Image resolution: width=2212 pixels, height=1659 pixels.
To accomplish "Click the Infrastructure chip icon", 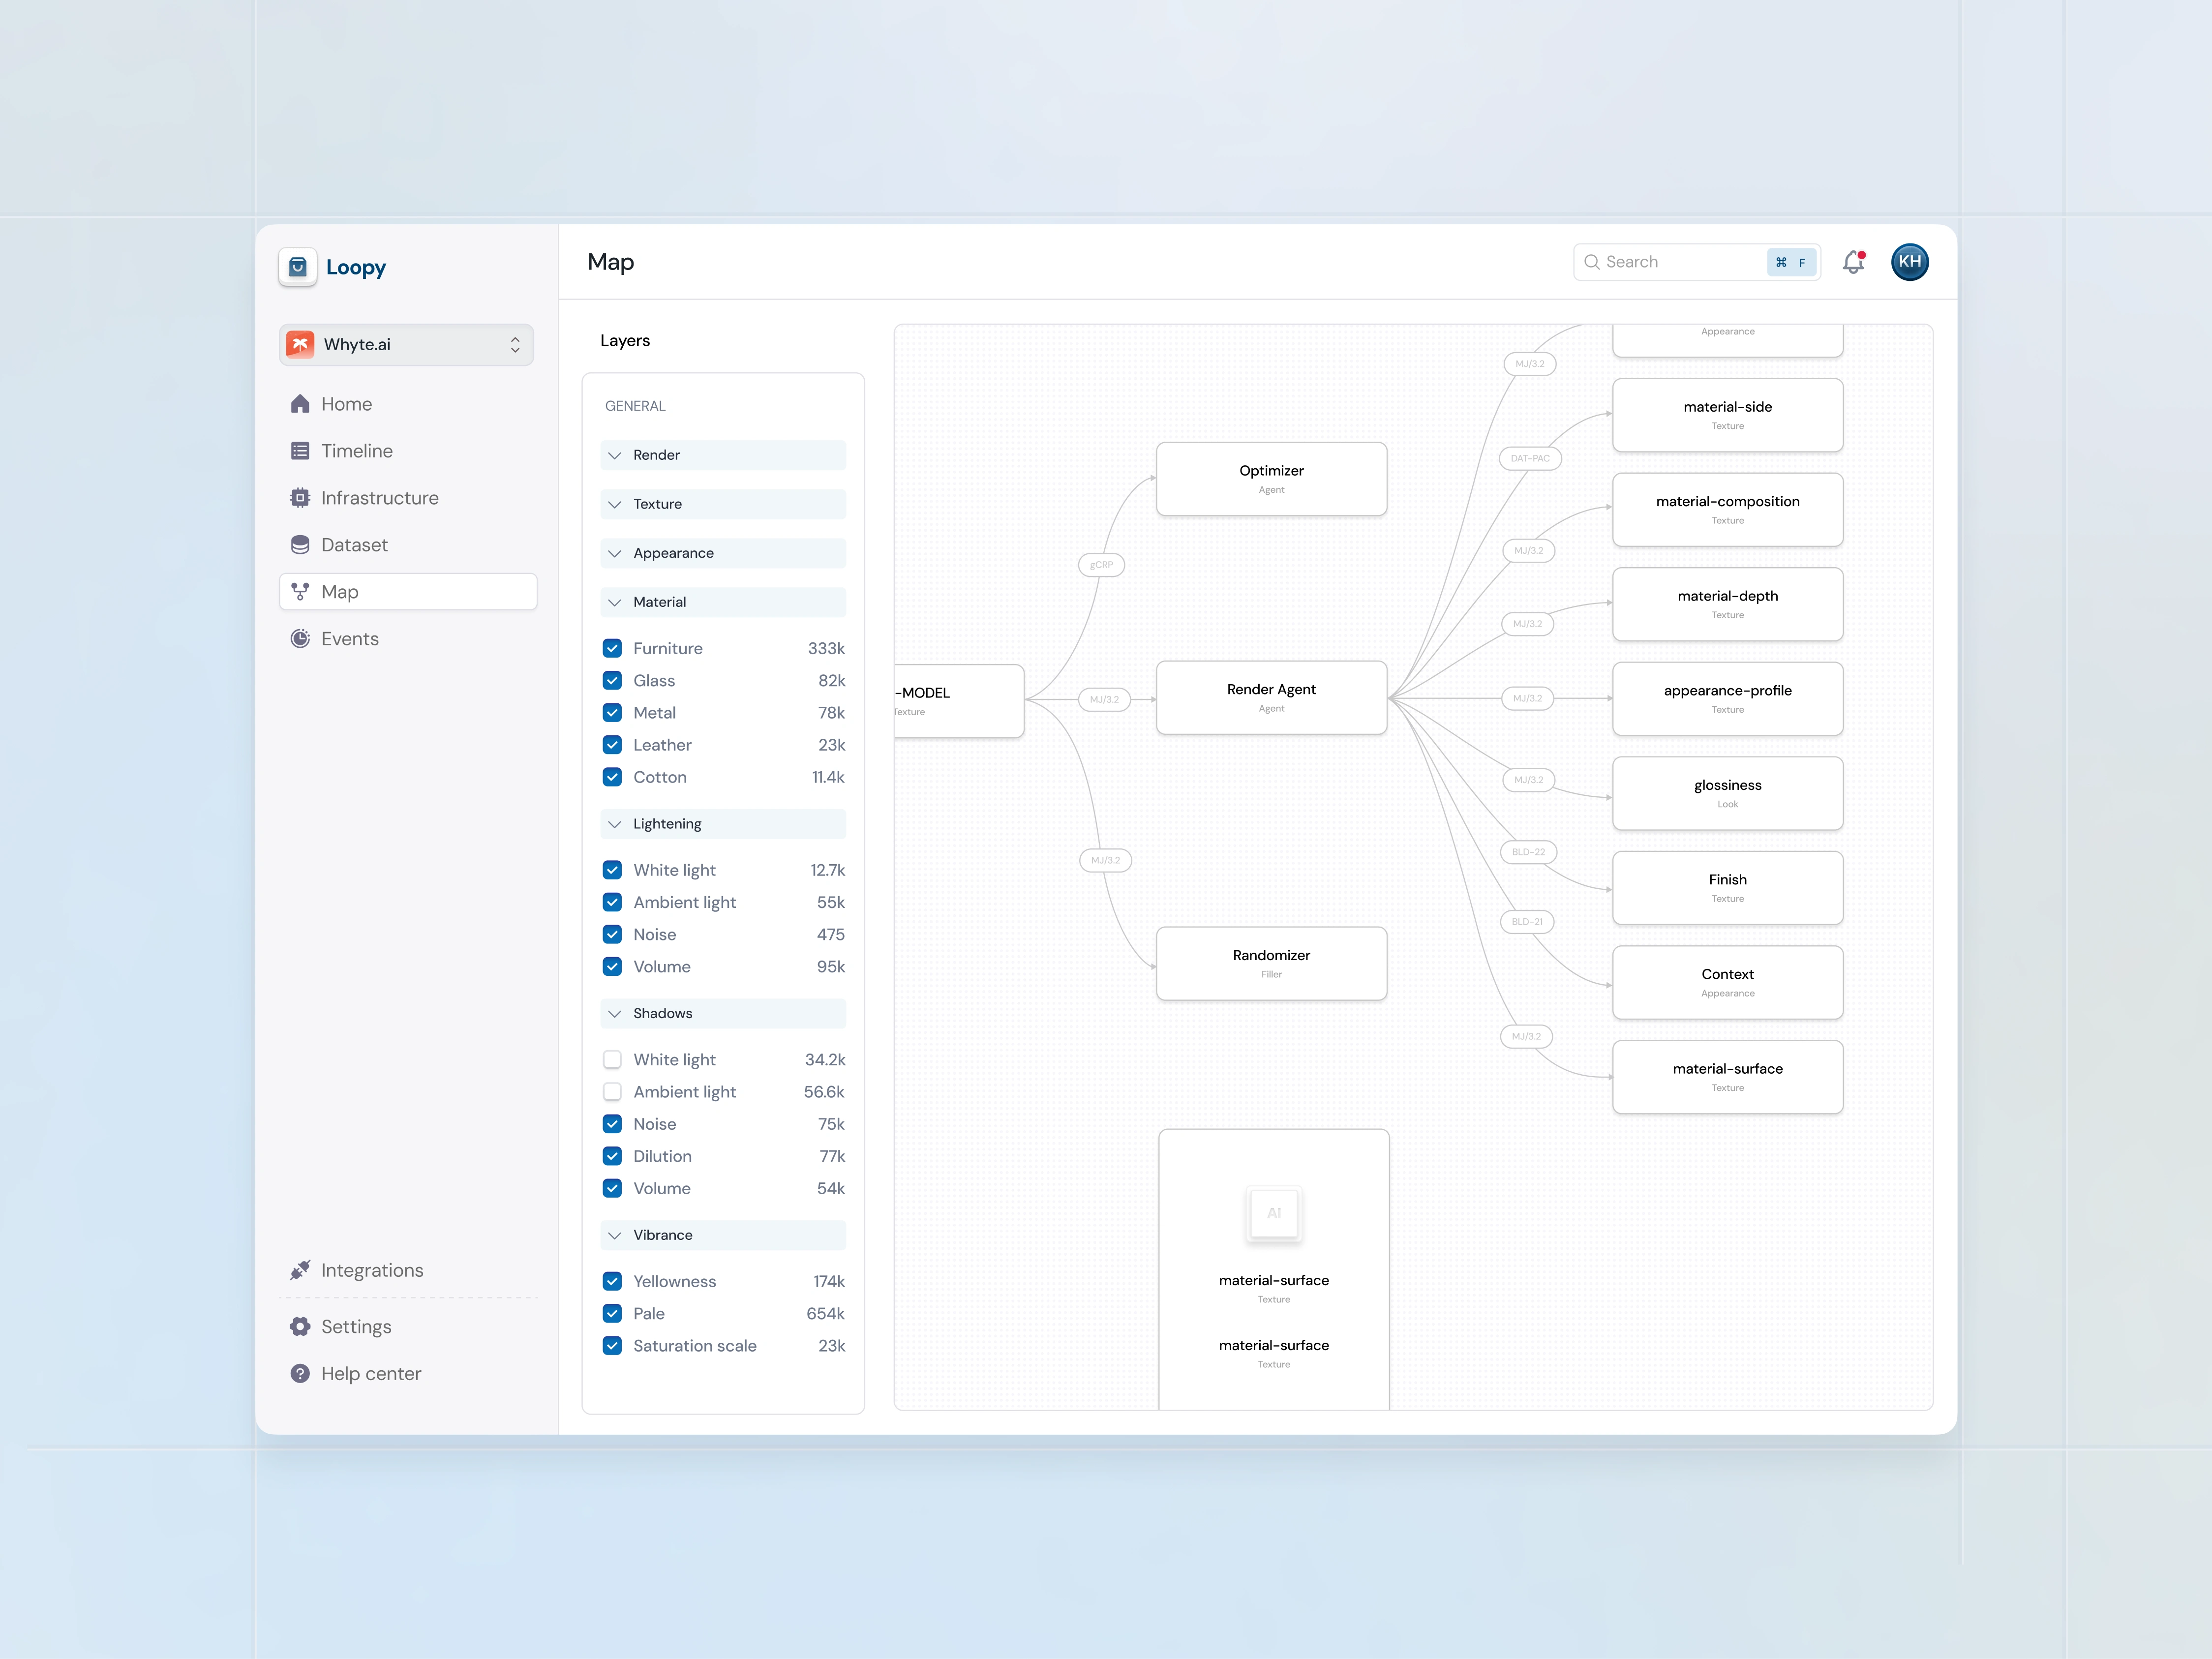I will pyautogui.click(x=300, y=498).
